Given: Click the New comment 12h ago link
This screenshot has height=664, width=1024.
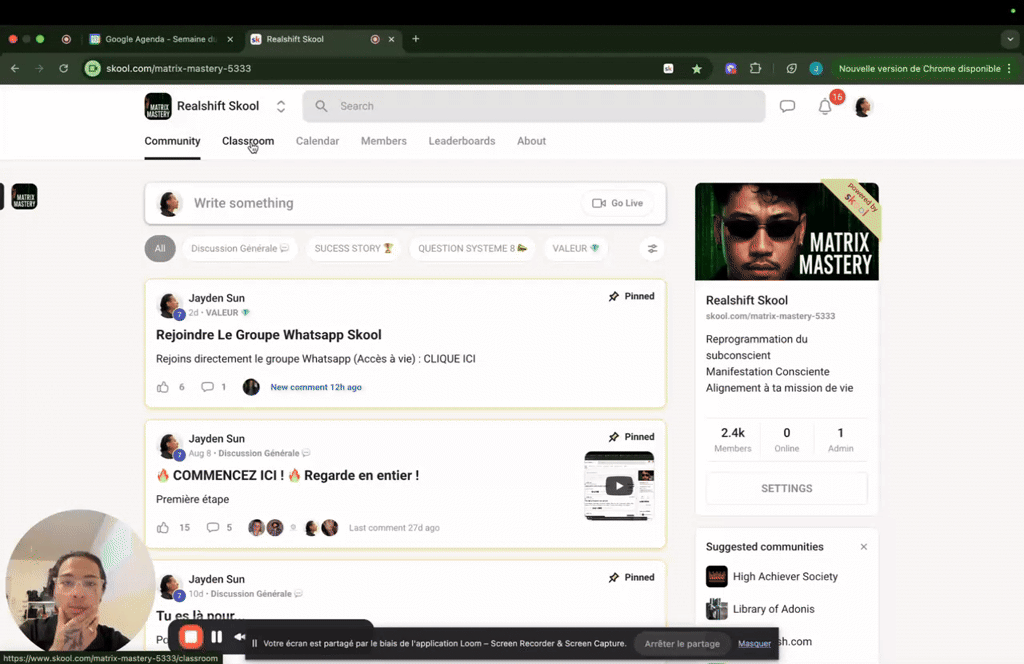Looking at the screenshot, I should tap(316, 387).
